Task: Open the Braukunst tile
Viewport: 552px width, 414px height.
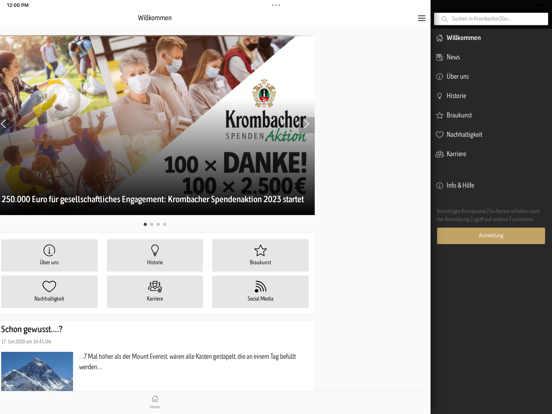Action: point(260,255)
